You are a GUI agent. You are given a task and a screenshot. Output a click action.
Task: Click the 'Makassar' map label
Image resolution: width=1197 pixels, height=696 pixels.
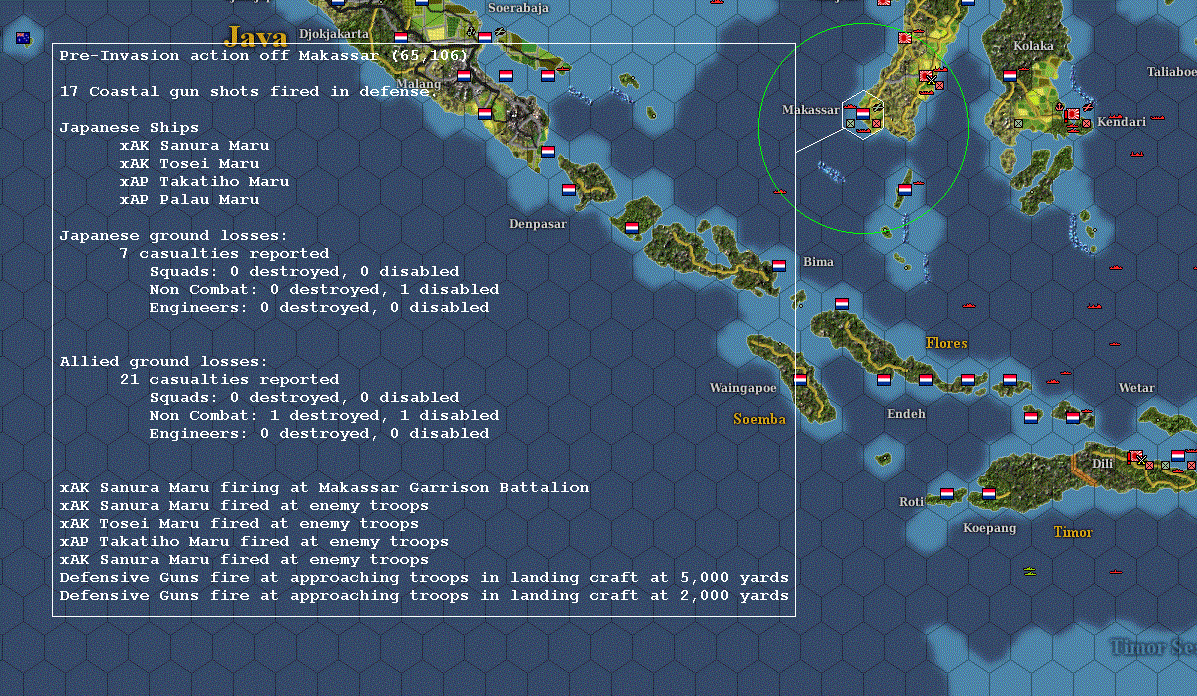[x=811, y=110]
